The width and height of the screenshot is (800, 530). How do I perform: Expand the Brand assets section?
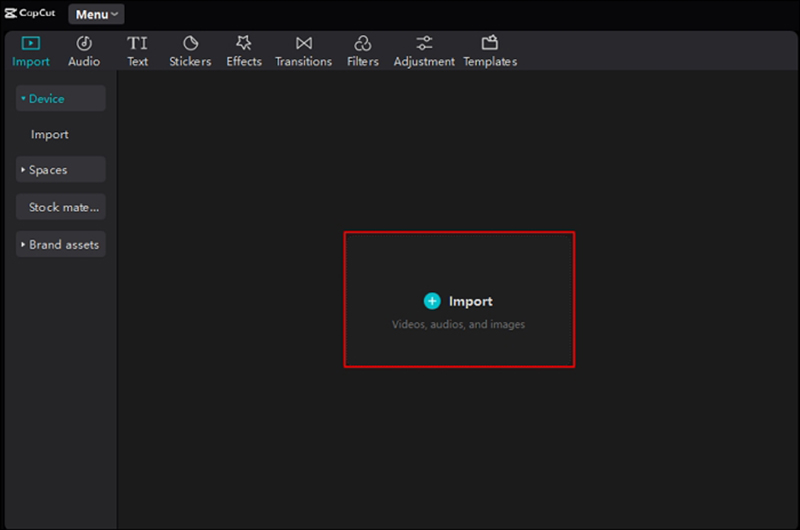60,245
